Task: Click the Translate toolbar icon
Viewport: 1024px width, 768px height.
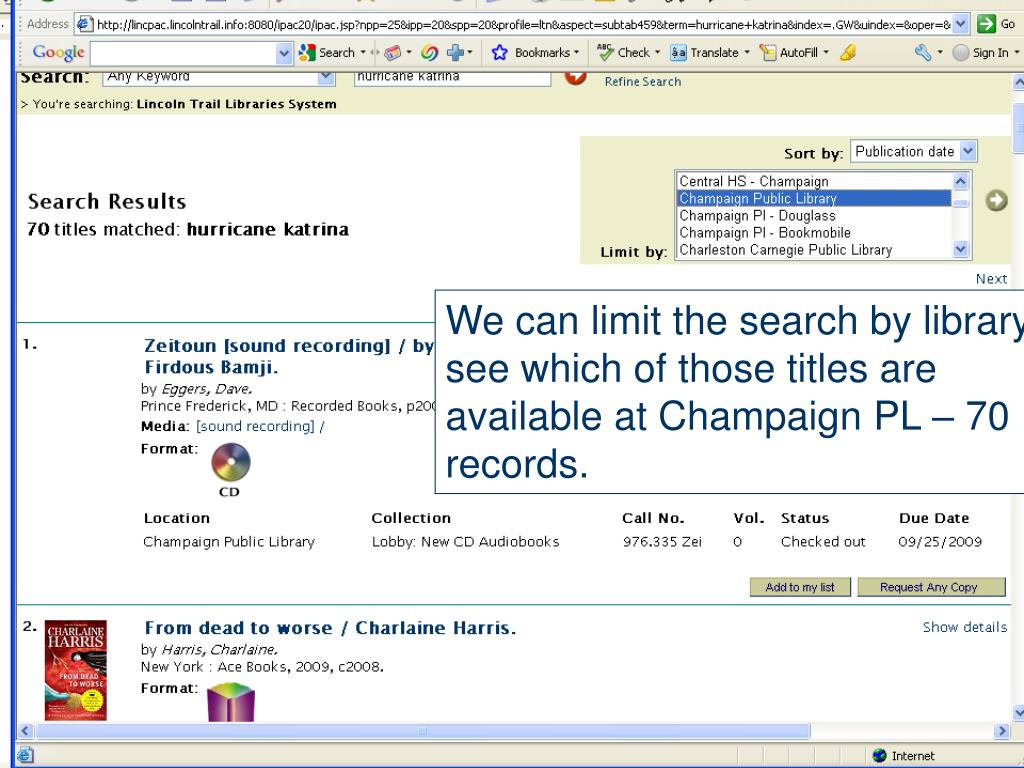Action: 679,52
